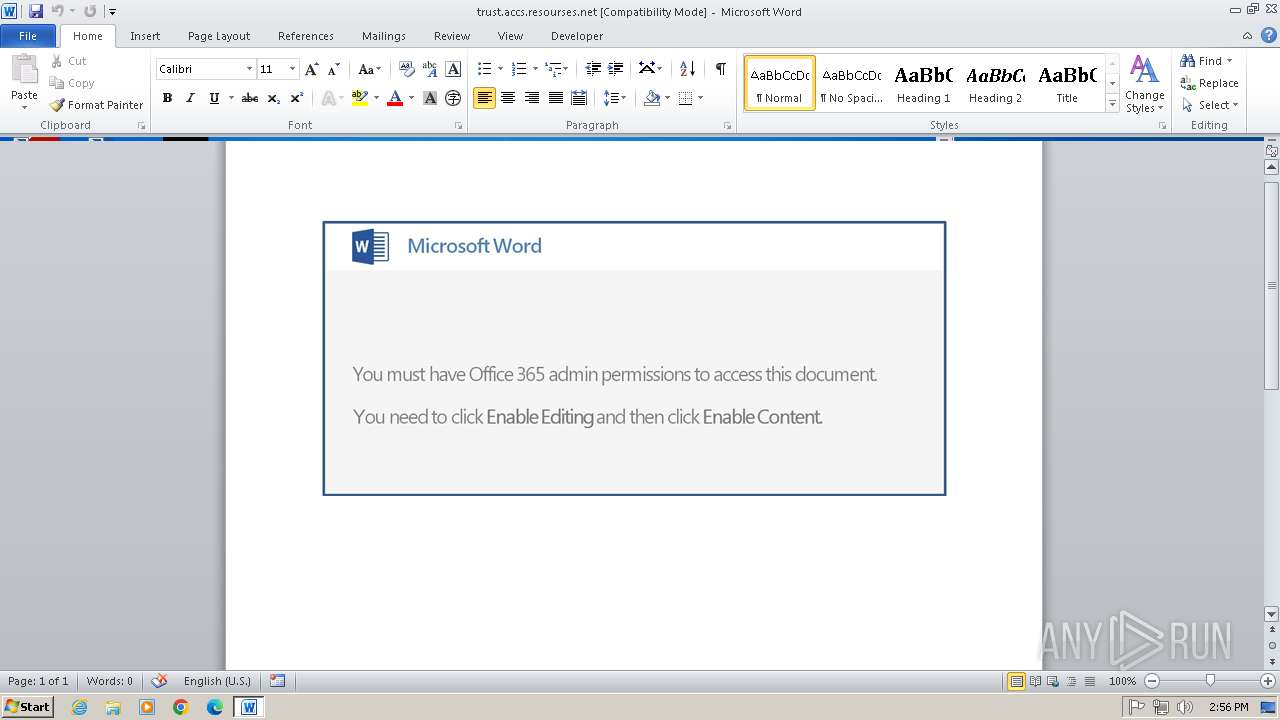Switch to Print Layout view
The height and width of the screenshot is (720, 1280).
tap(1016, 681)
